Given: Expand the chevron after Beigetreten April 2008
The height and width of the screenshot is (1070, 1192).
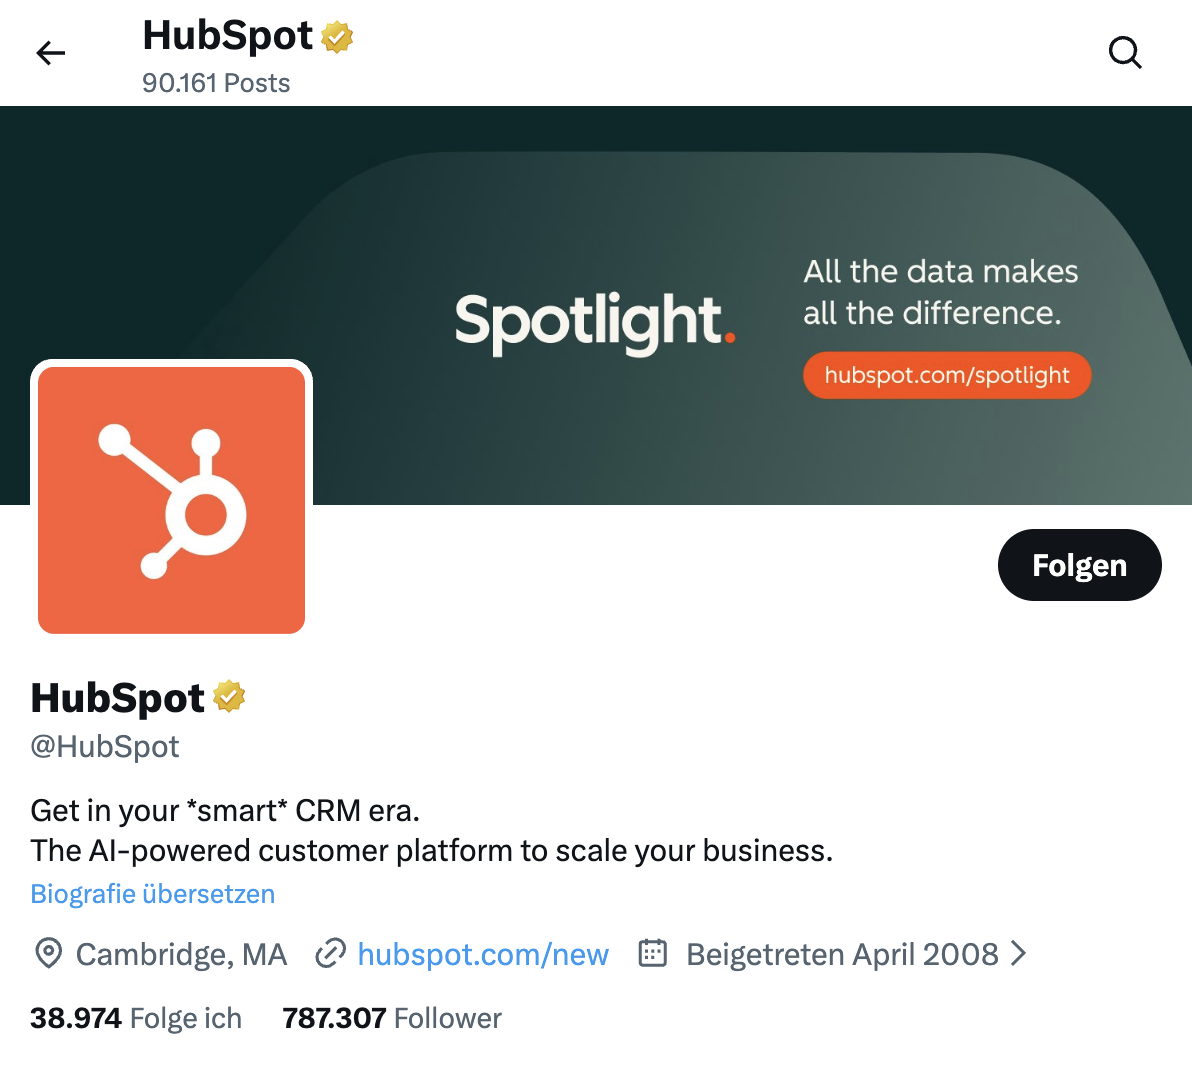Looking at the screenshot, I should point(1018,954).
